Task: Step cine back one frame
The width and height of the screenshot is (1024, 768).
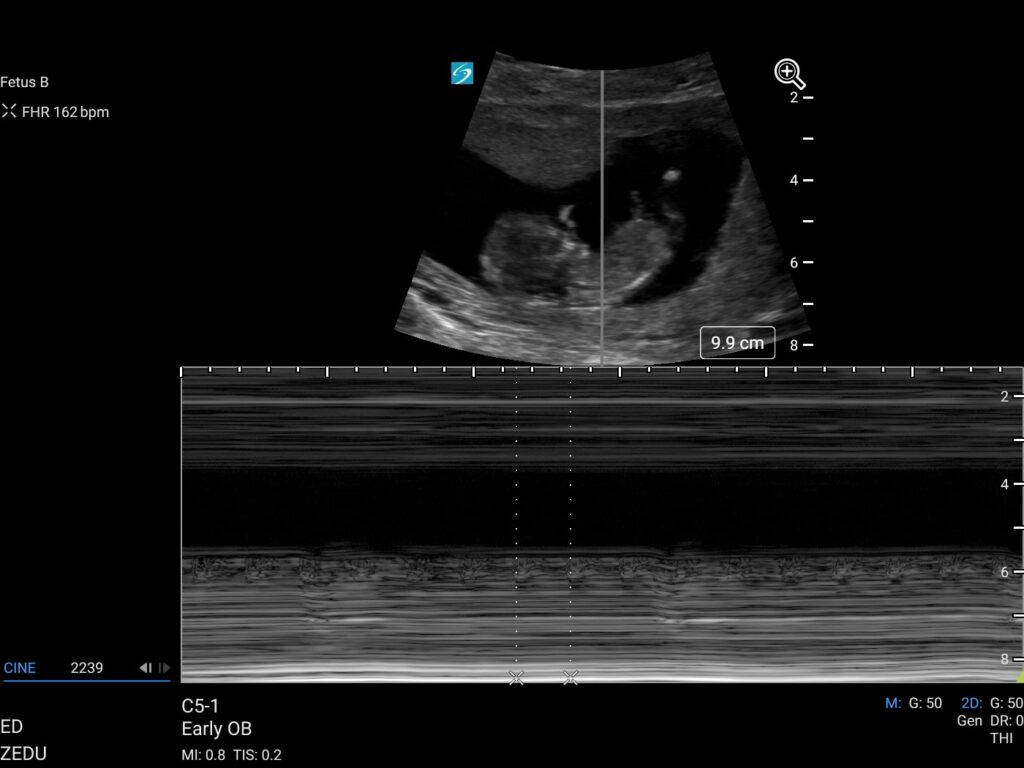Action: click(145, 667)
